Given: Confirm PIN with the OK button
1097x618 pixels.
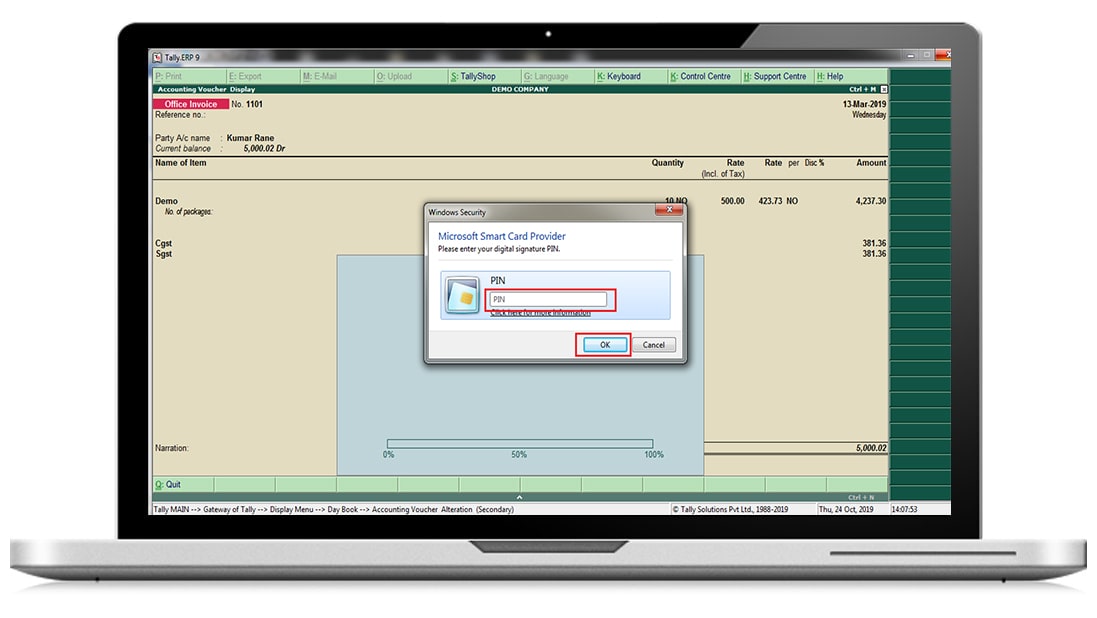Looking at the screenshot, I should coord(604,345).
